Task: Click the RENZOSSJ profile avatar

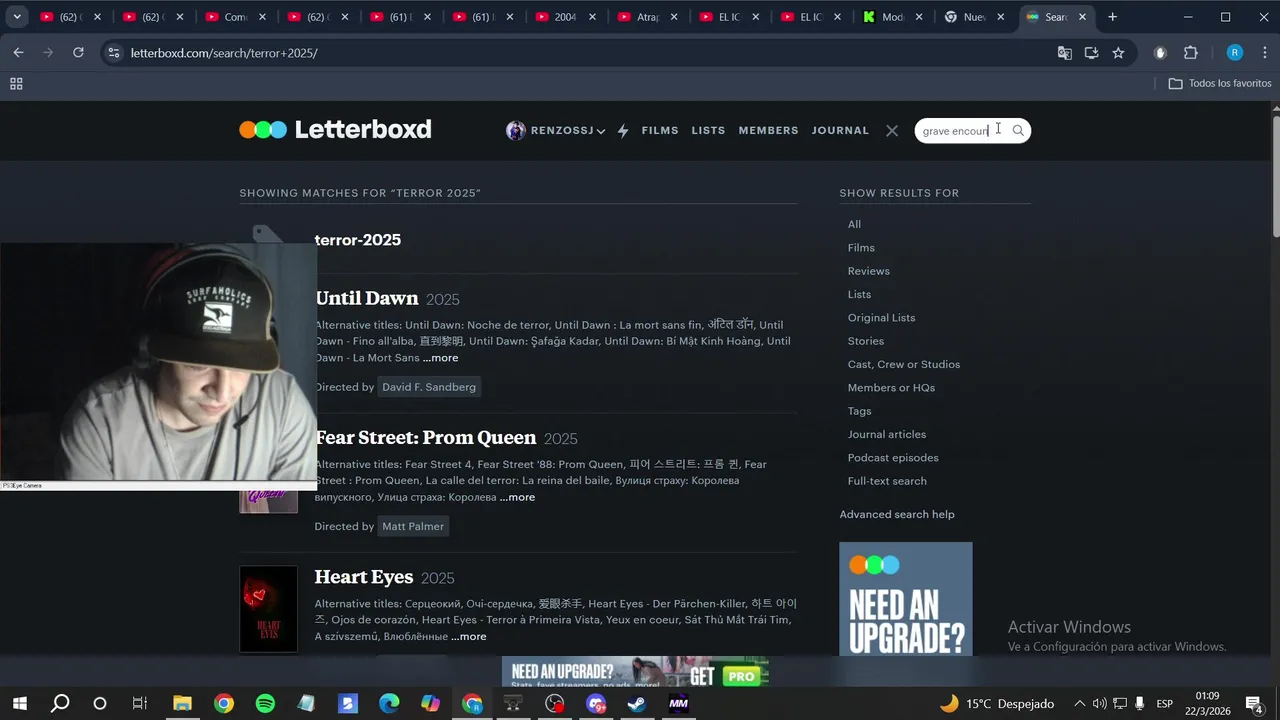Action: 516,131
